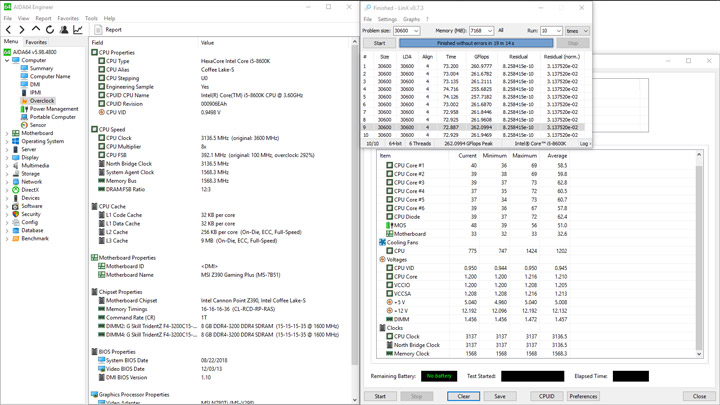
Task: Click the Clocks group icon
Action: (382, 328)
